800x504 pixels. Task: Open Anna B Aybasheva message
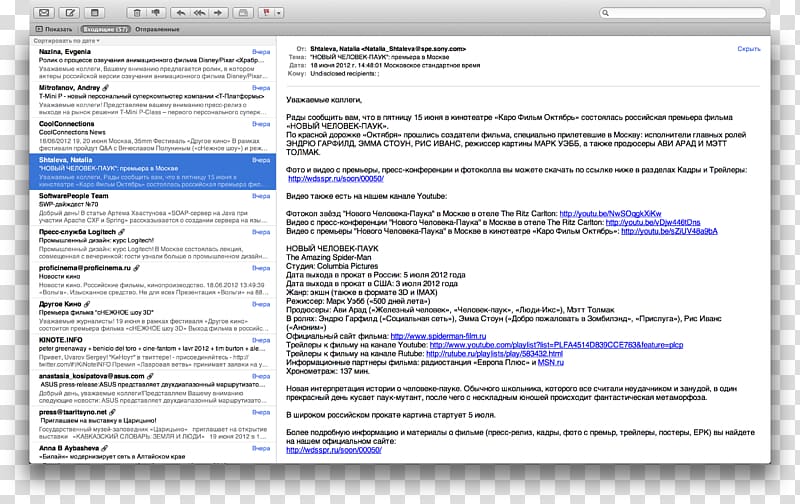click(x=153, y=453)
